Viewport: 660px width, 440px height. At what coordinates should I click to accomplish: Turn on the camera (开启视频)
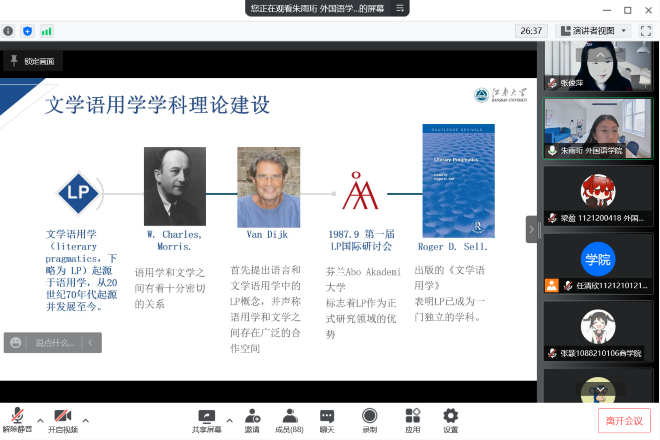pyautogui.click(x=62, y=418)
